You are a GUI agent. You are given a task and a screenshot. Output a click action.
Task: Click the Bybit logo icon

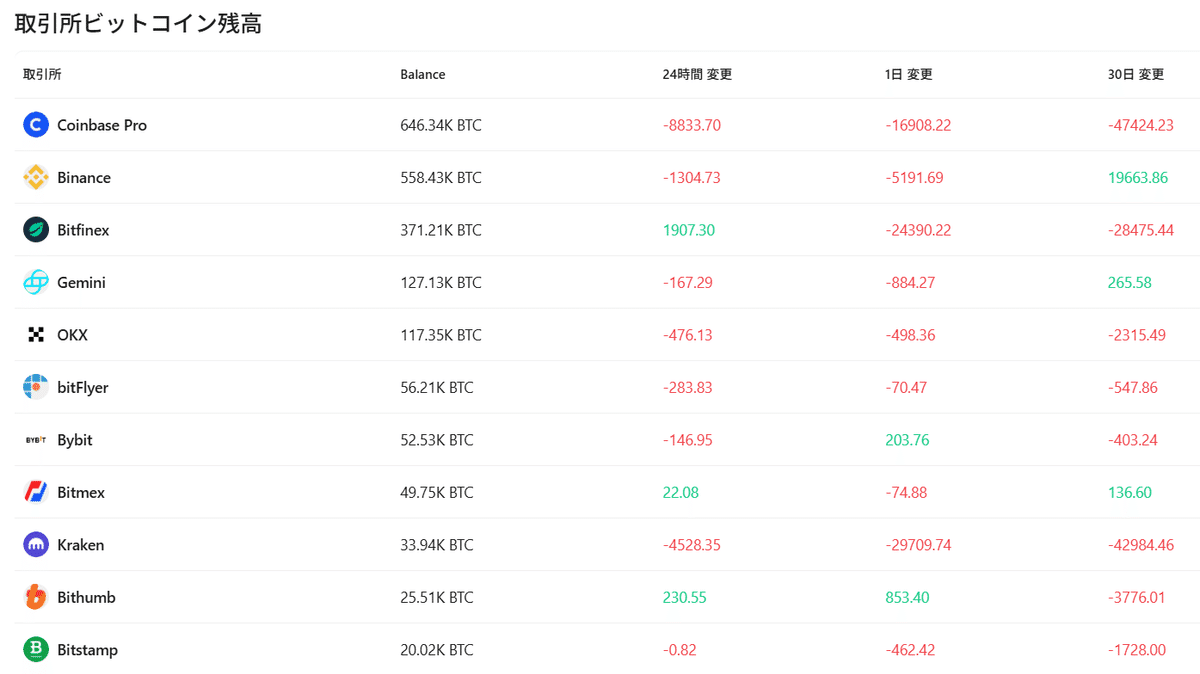point(36,440)
